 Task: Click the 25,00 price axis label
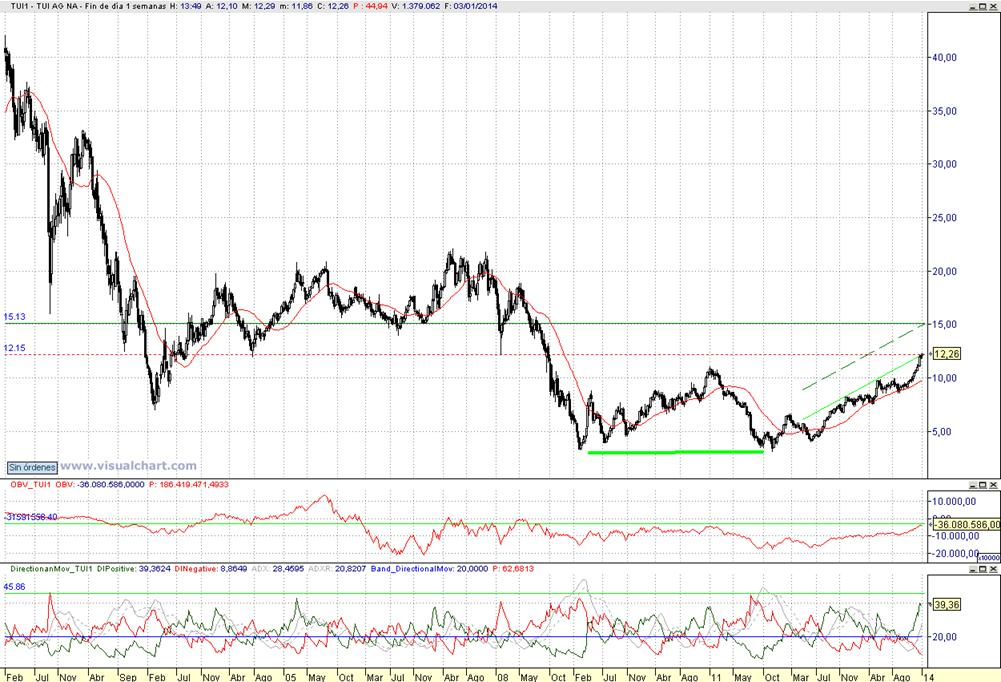click(x=945, y=218)
